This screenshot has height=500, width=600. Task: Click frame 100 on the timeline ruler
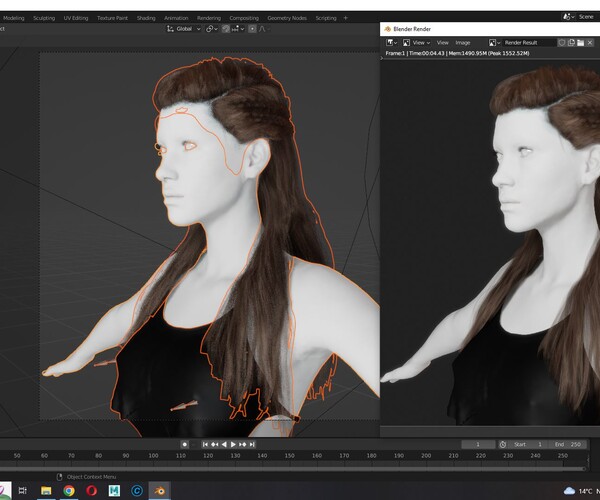tap(153, 456)
